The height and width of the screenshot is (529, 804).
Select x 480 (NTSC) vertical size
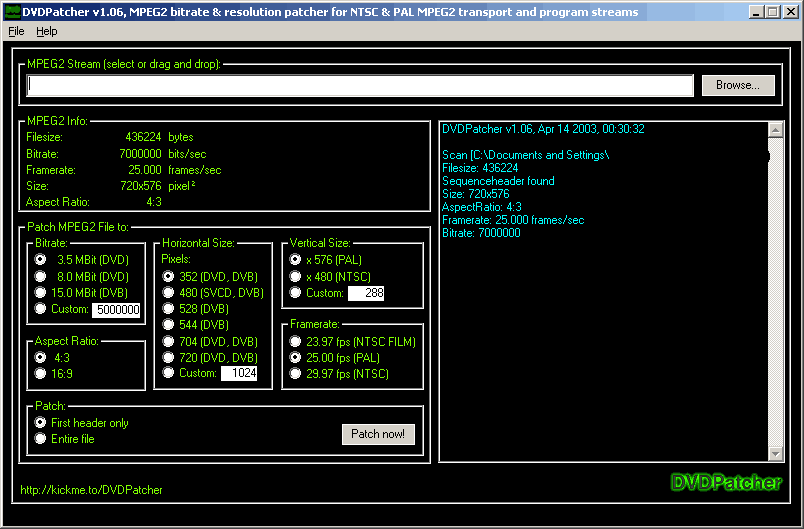295,277
